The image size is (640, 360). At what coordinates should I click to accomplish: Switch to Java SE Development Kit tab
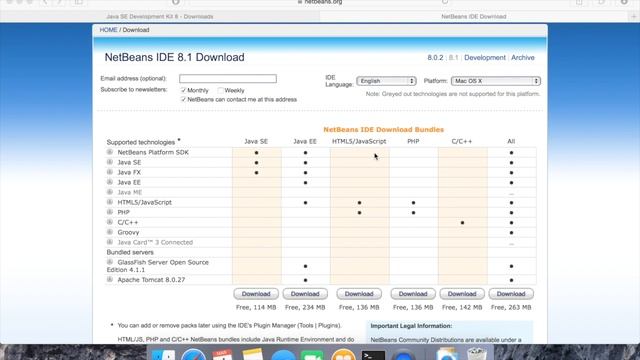160,16
